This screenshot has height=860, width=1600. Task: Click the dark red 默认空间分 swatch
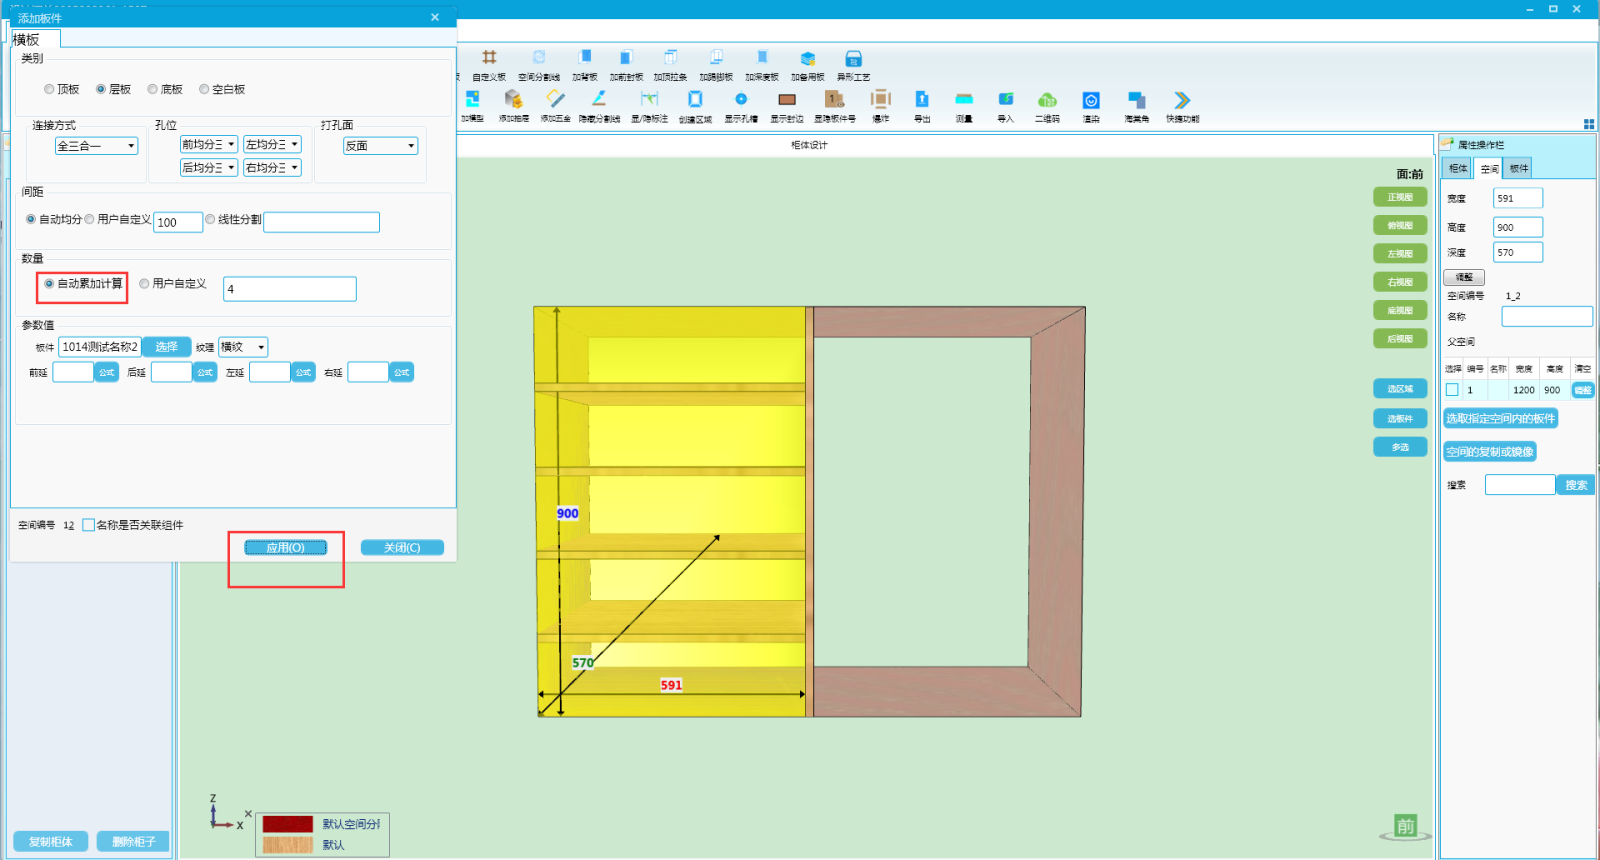288,824
